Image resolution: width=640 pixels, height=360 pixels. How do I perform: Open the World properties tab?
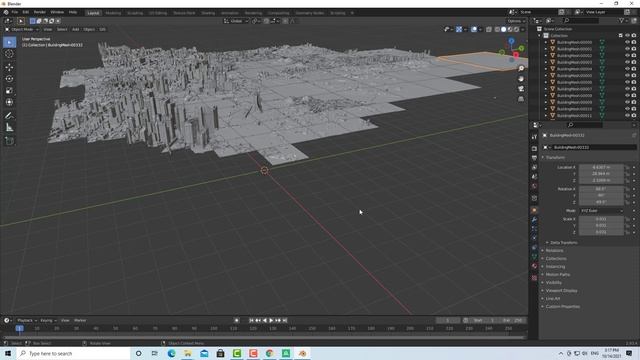pyautogui.click(x=534, y=186)
